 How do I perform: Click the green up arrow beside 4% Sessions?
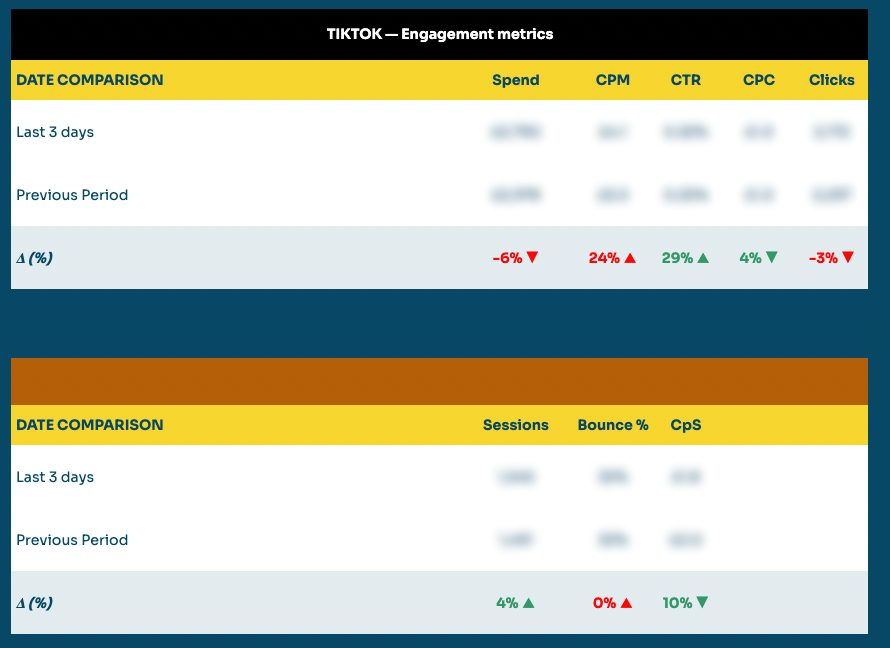(x=528, y=603)
